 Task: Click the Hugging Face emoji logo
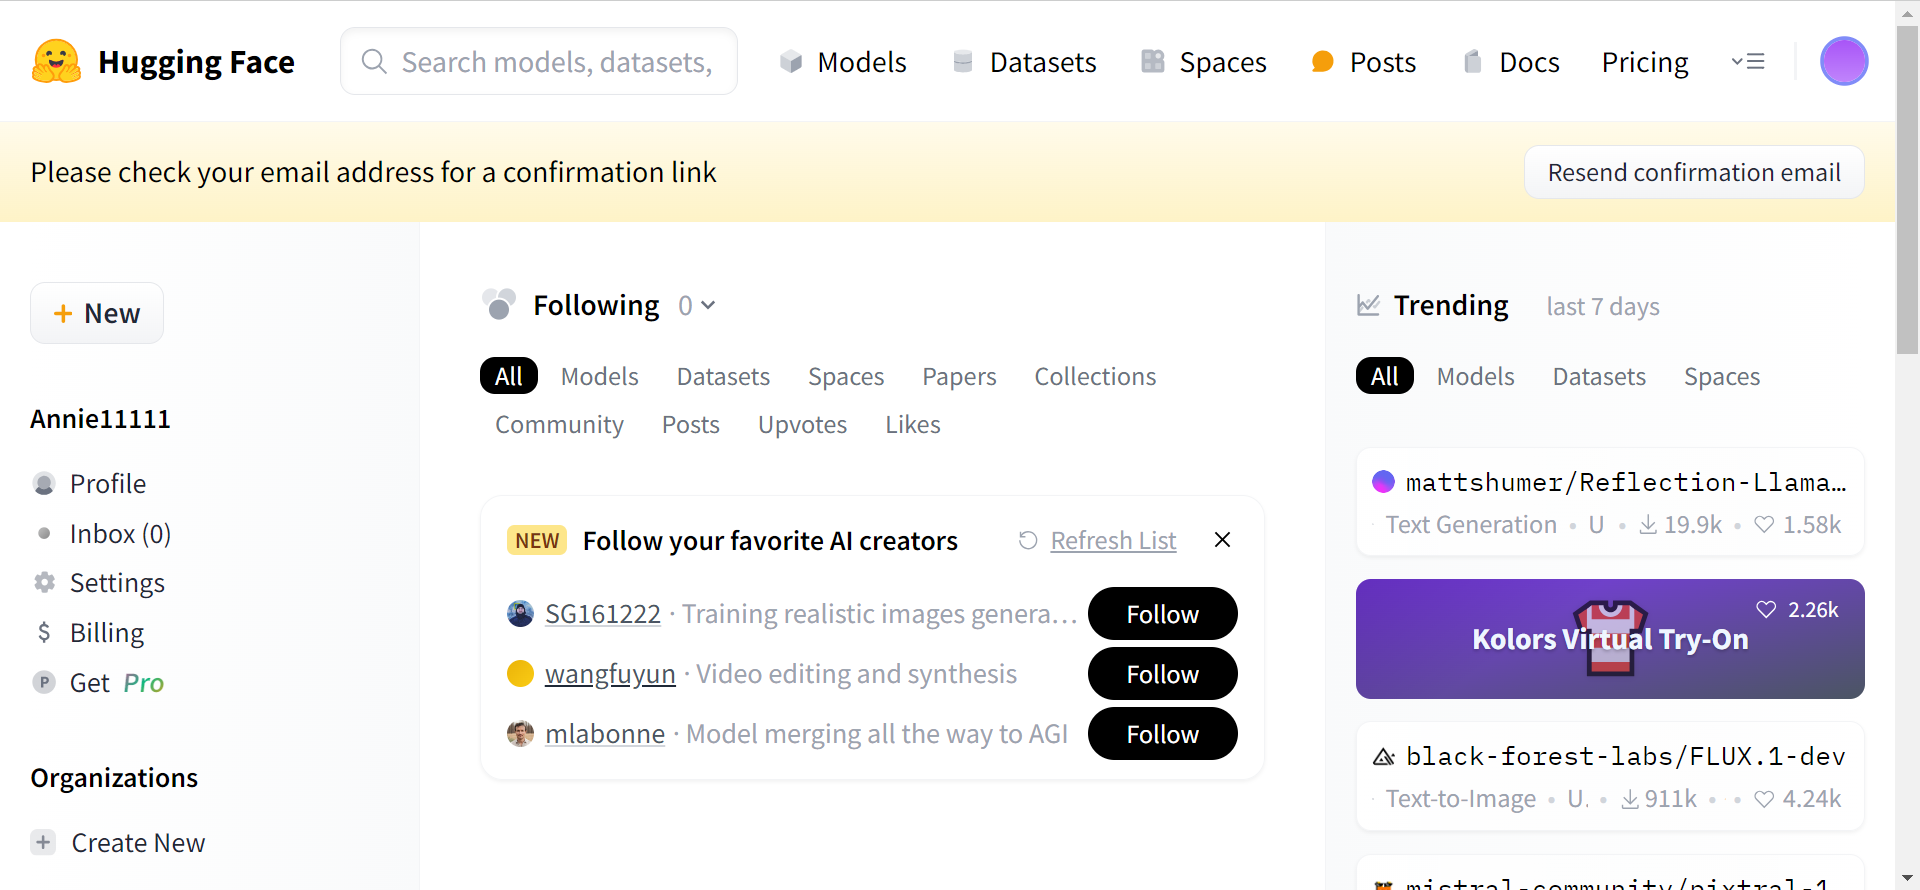(56, 62)
